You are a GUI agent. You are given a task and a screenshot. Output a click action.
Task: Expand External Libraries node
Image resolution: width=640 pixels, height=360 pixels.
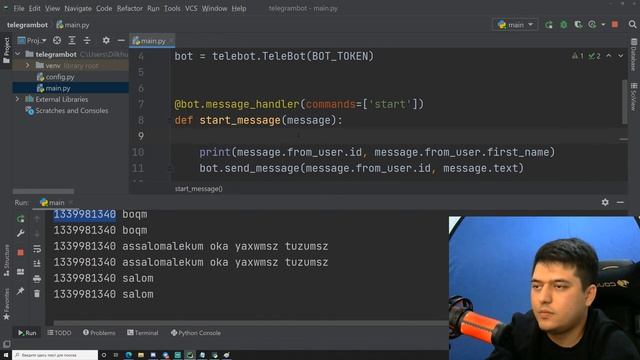(18, 99)
